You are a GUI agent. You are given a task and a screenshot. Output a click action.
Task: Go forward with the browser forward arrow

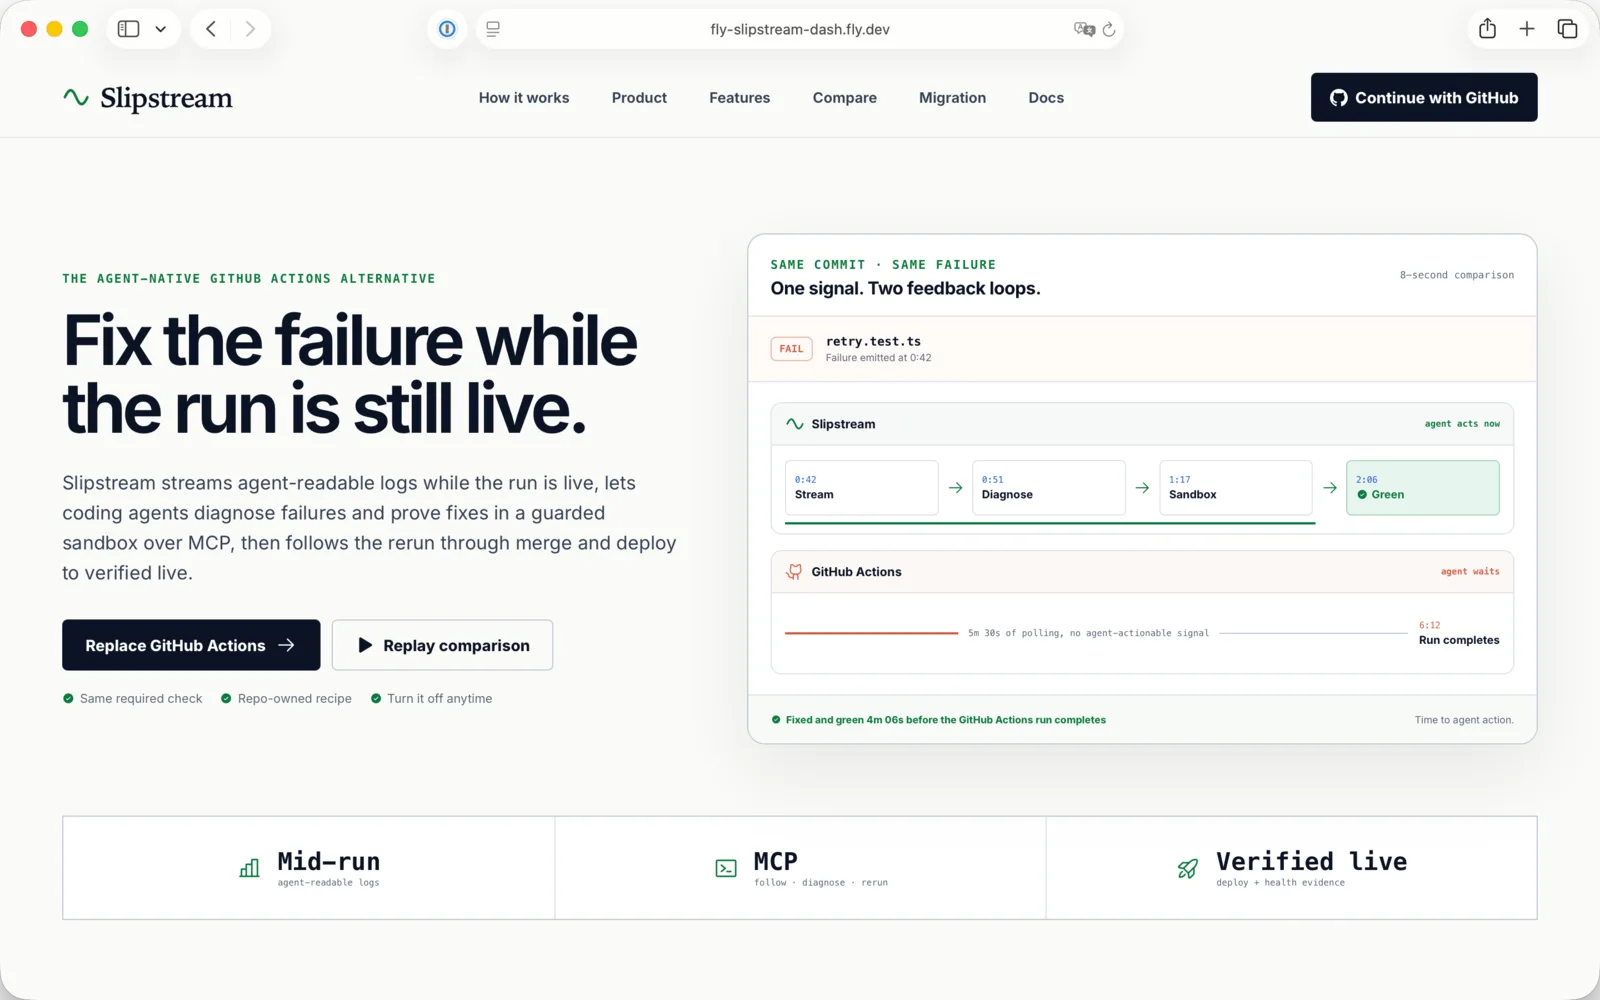250,29
